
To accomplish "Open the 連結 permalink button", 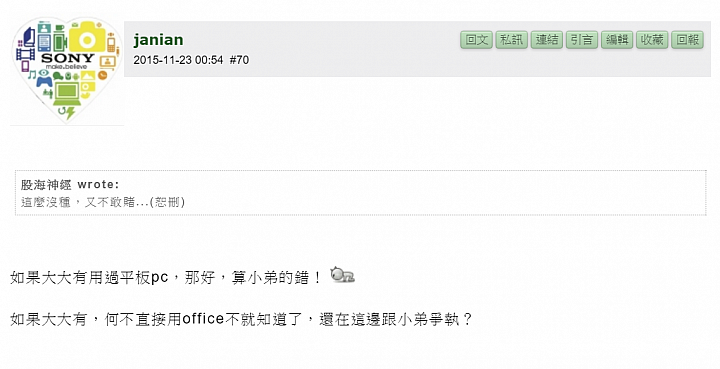I will (x=546, y=40).
